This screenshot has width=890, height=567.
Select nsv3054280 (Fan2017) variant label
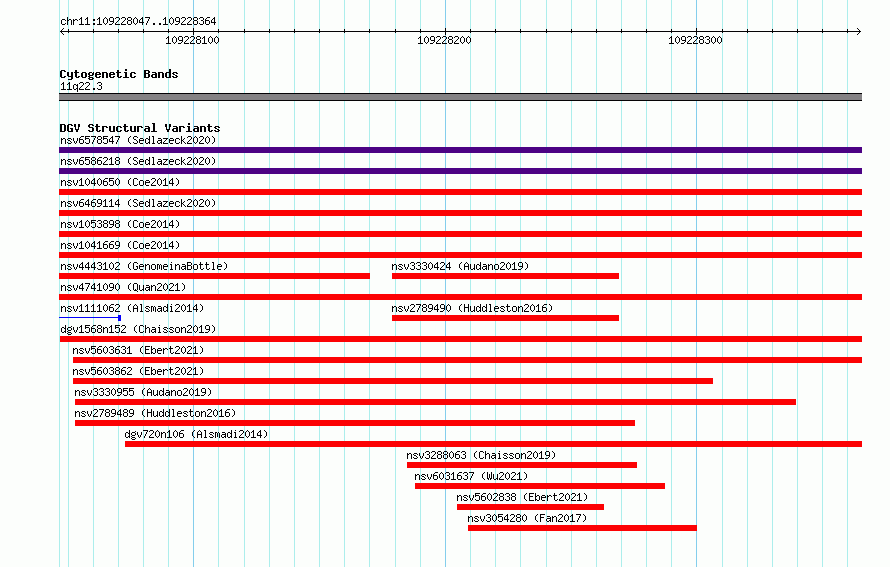tap(527, 518)
